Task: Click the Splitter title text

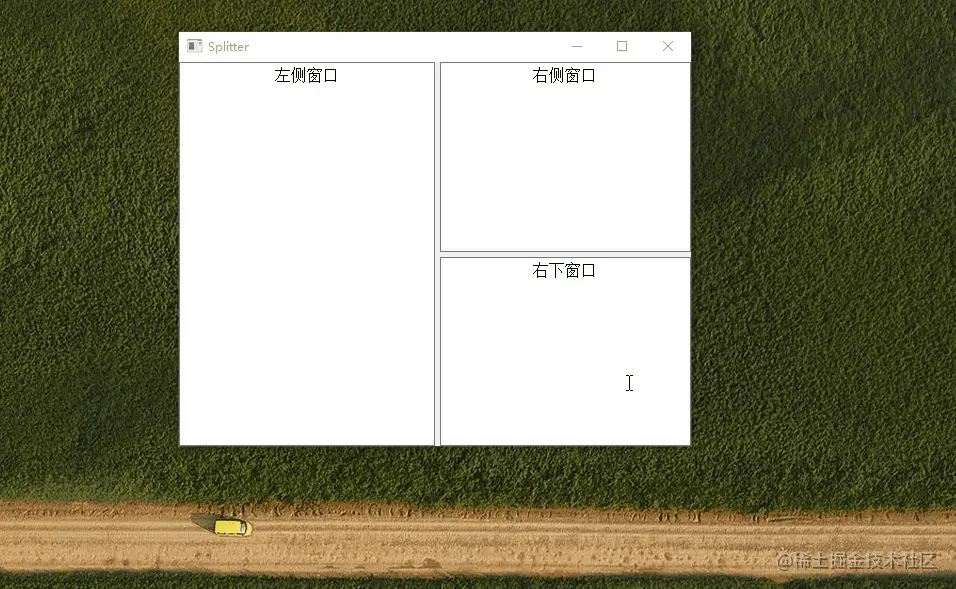Action: click(227, 46)
